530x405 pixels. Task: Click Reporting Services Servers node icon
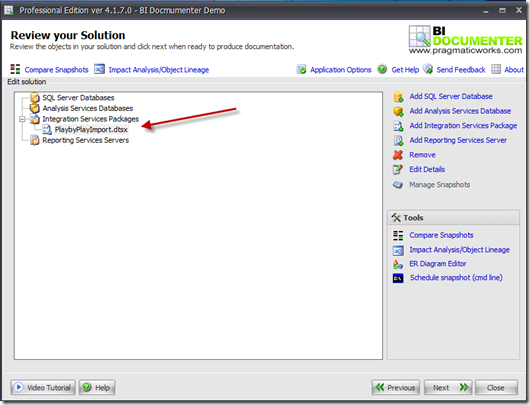(x=34, y=140)
